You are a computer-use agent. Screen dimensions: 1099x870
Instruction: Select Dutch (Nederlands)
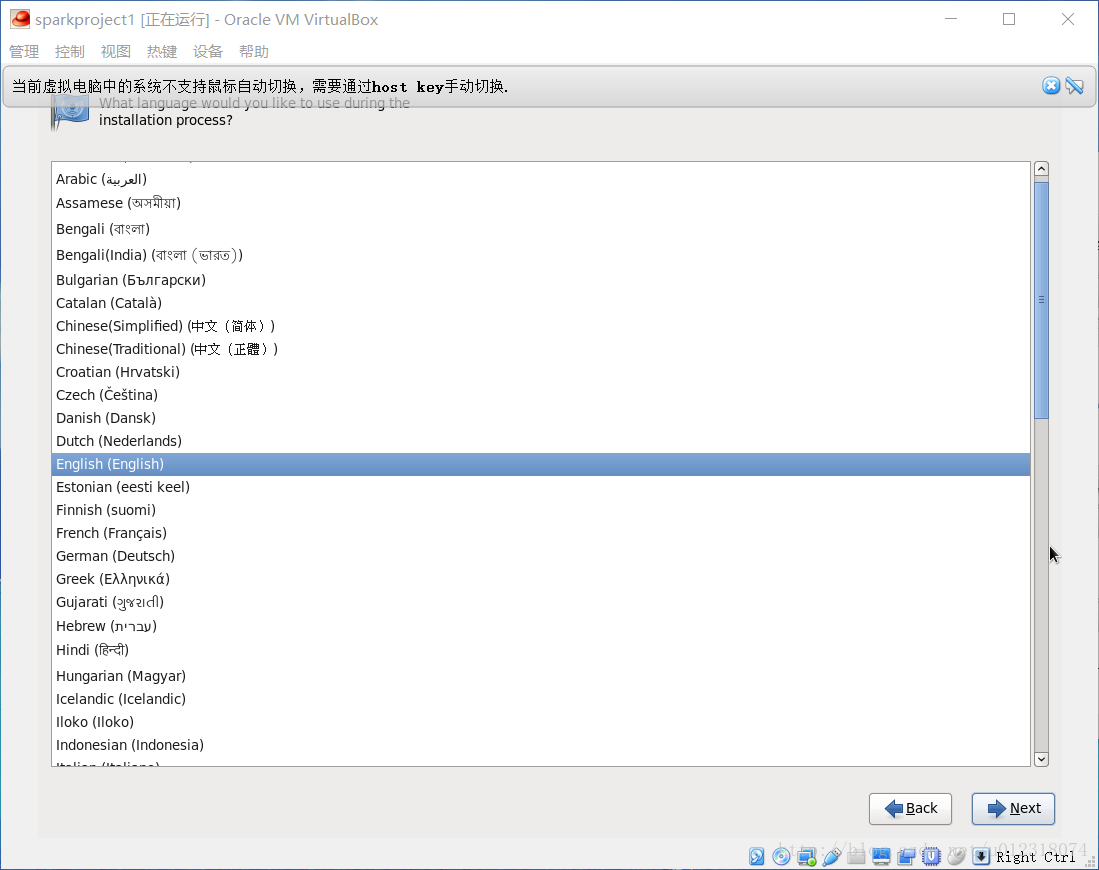point(540,441)
